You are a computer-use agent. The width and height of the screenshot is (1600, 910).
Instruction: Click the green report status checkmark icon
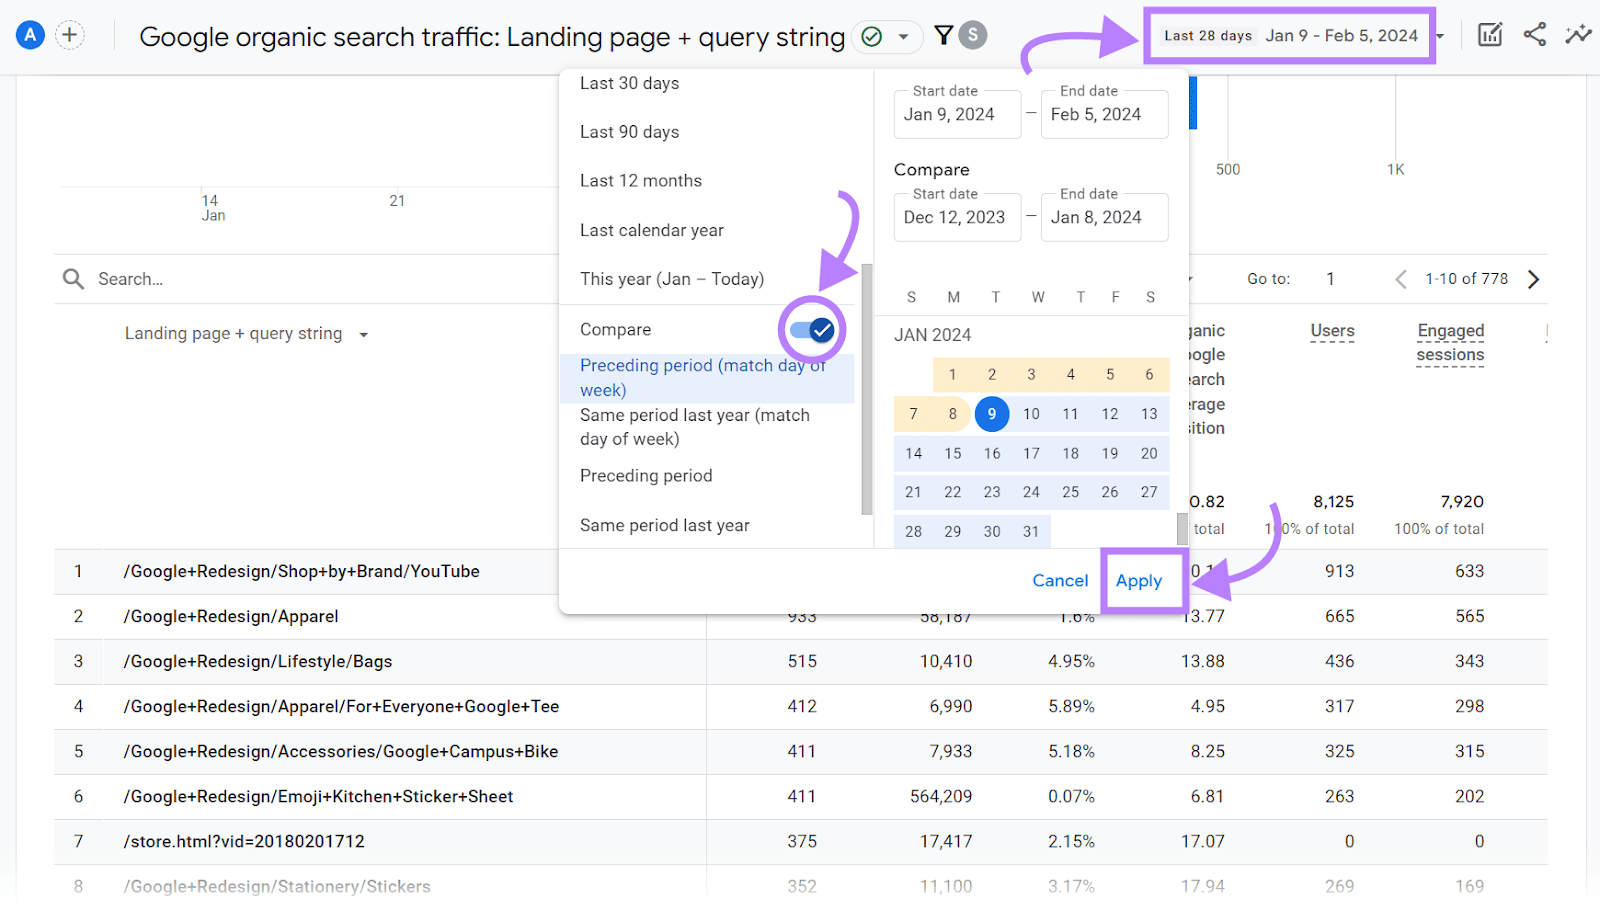click(x=872, y=37)
